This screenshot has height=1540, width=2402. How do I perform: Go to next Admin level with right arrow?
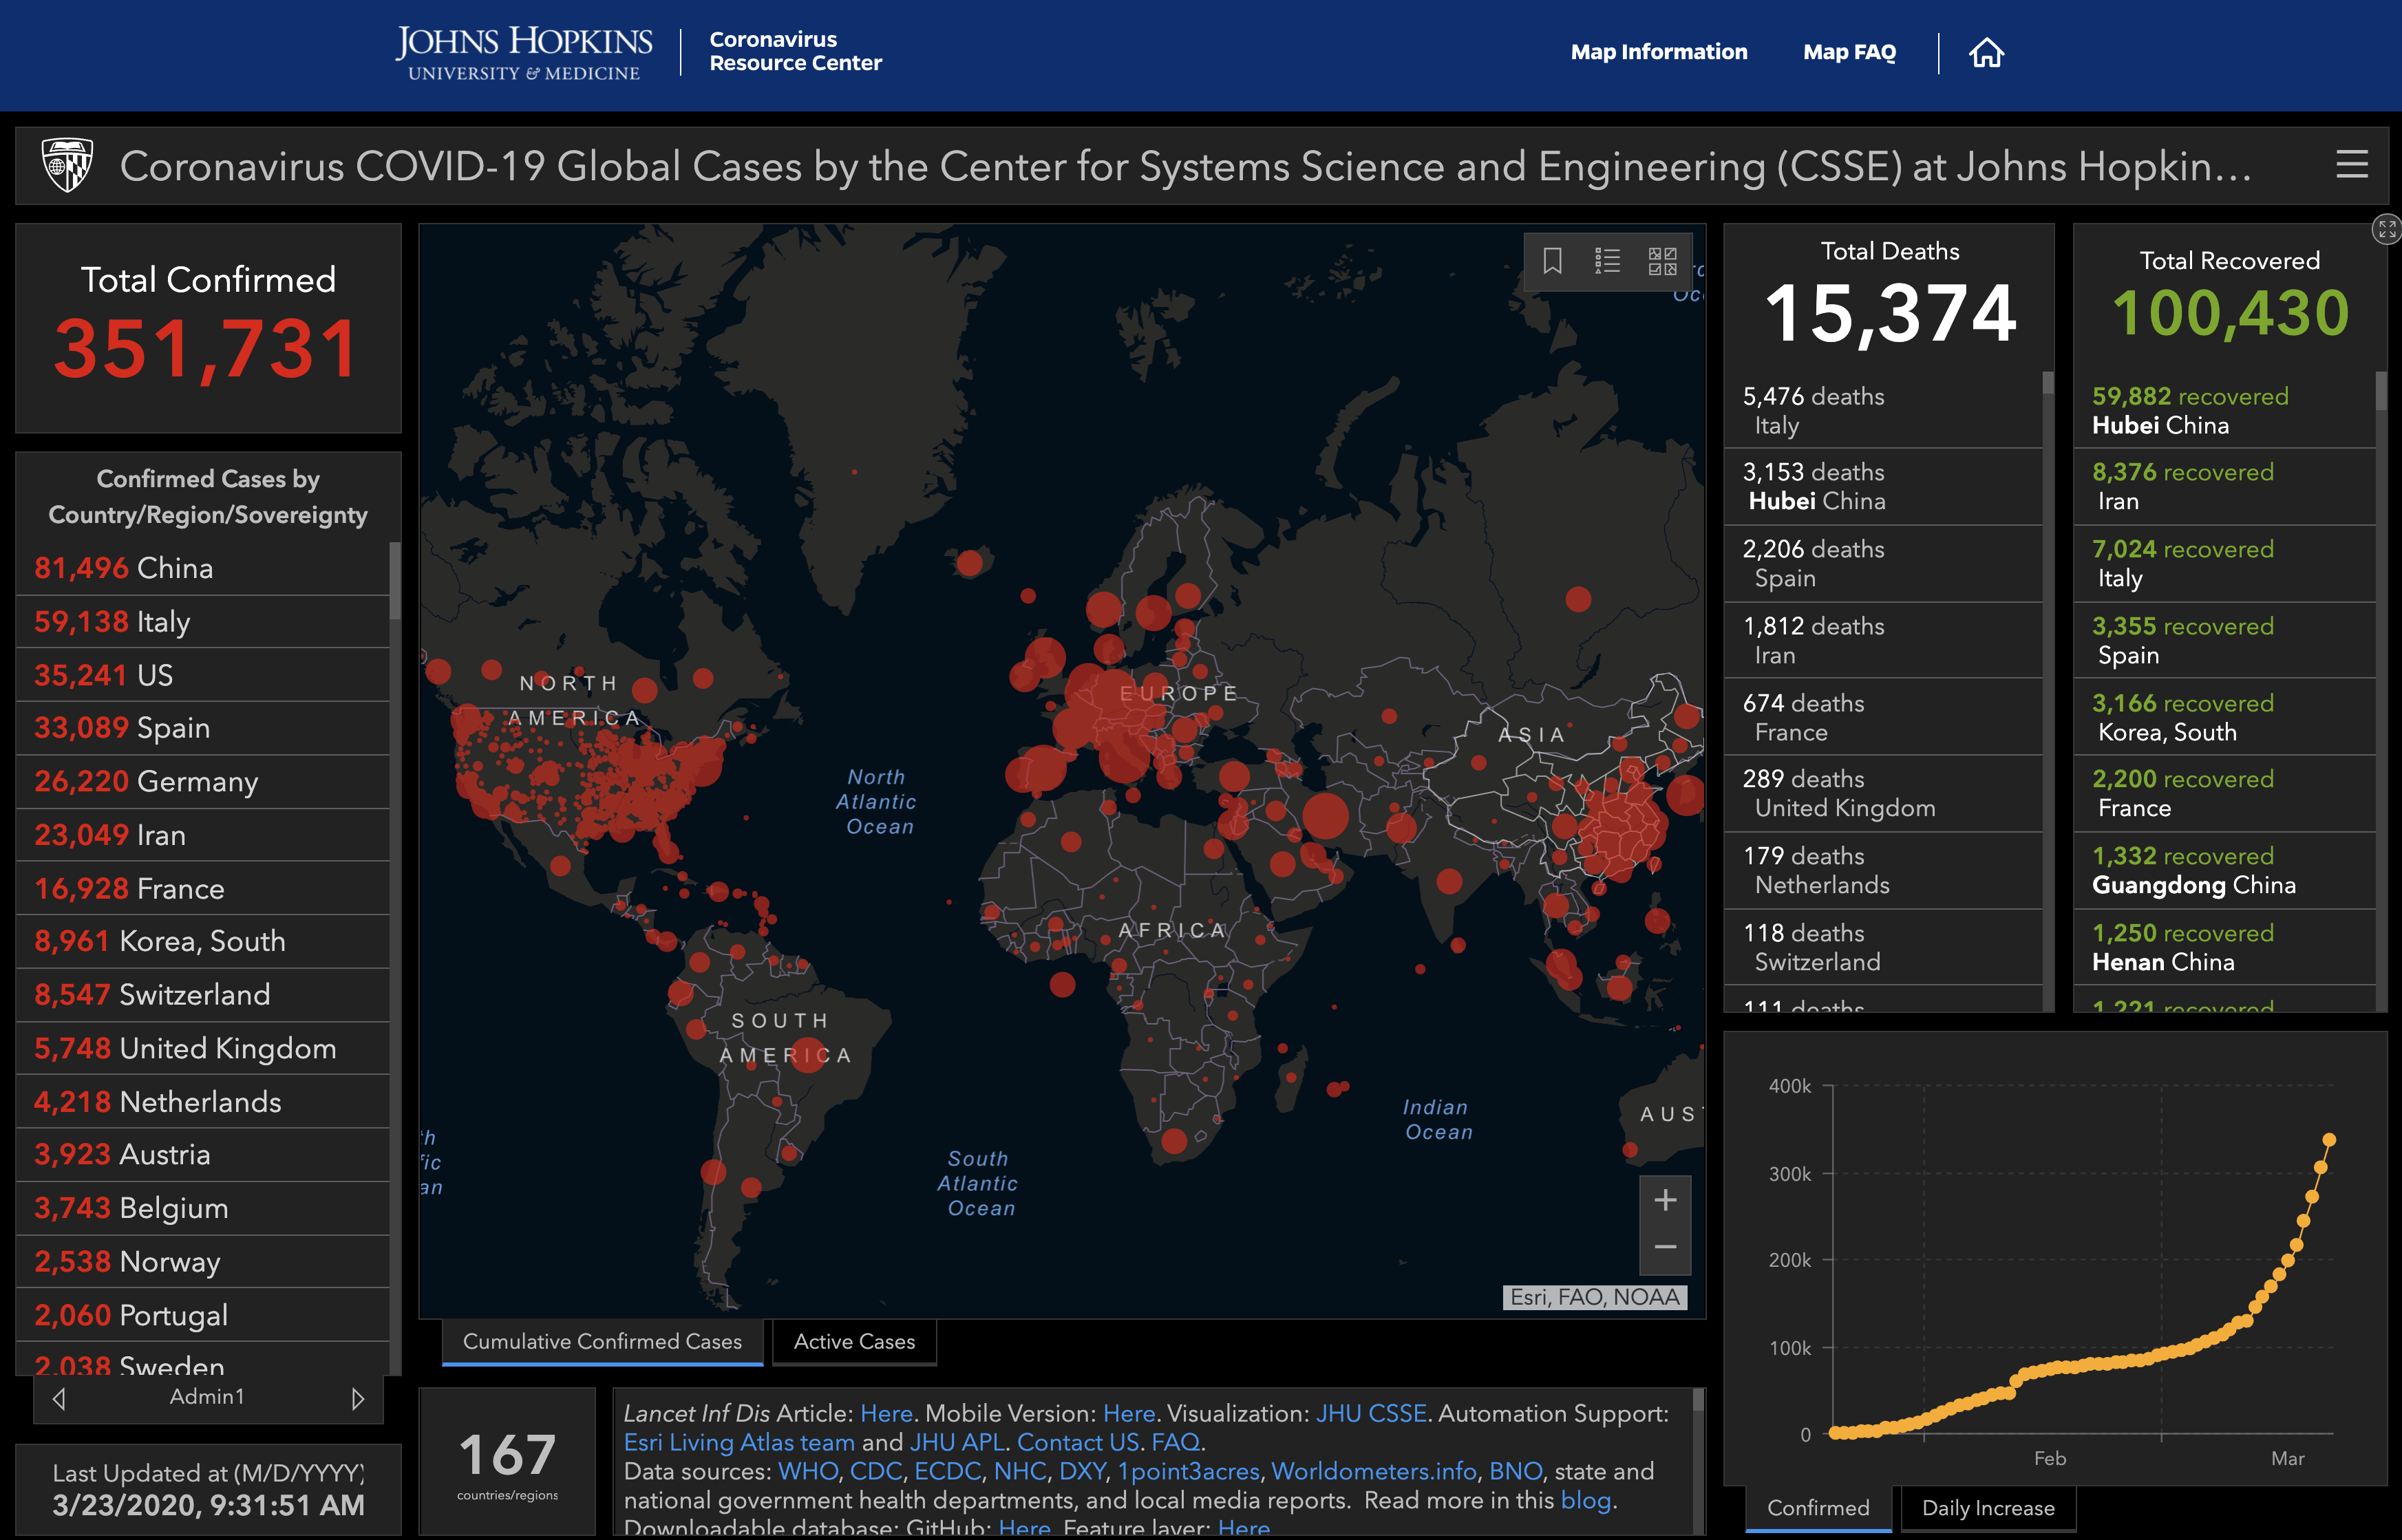tap(358, 1399)
